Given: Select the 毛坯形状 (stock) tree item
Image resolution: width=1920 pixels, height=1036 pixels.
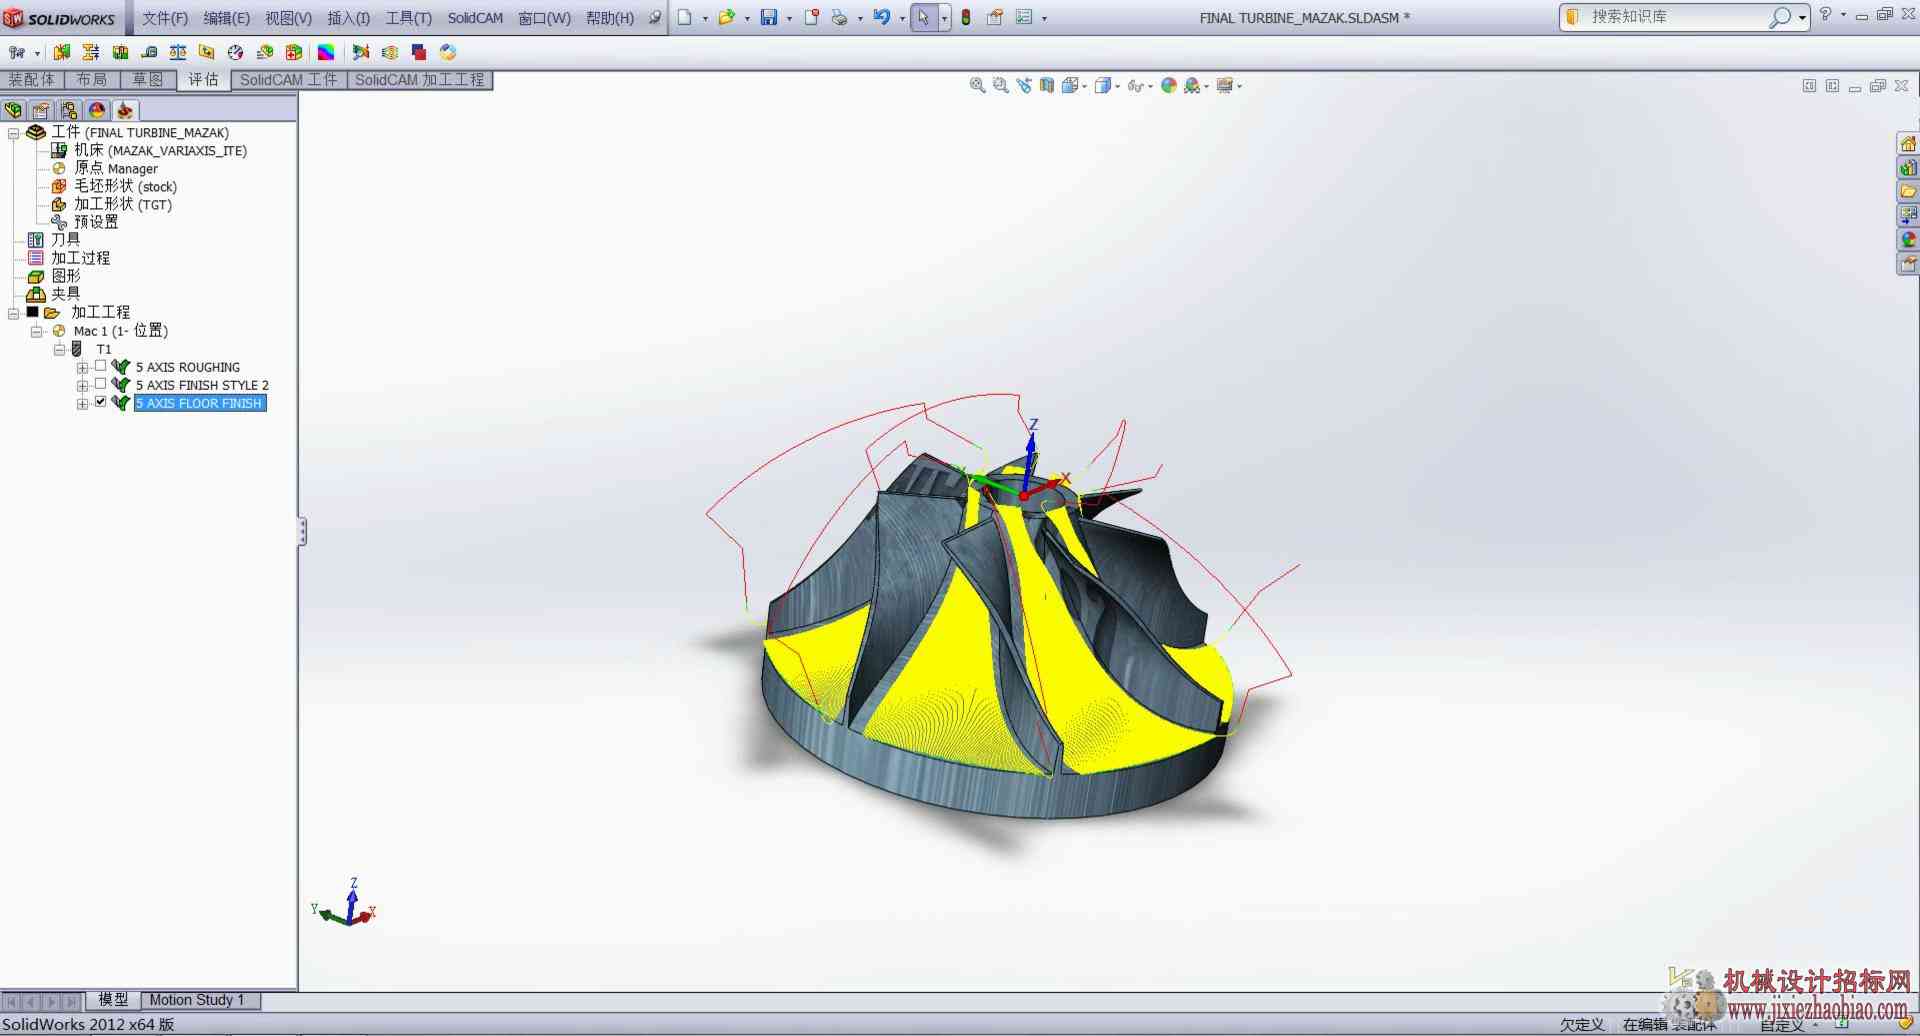Looking at the screenshot, I should 125,186.
